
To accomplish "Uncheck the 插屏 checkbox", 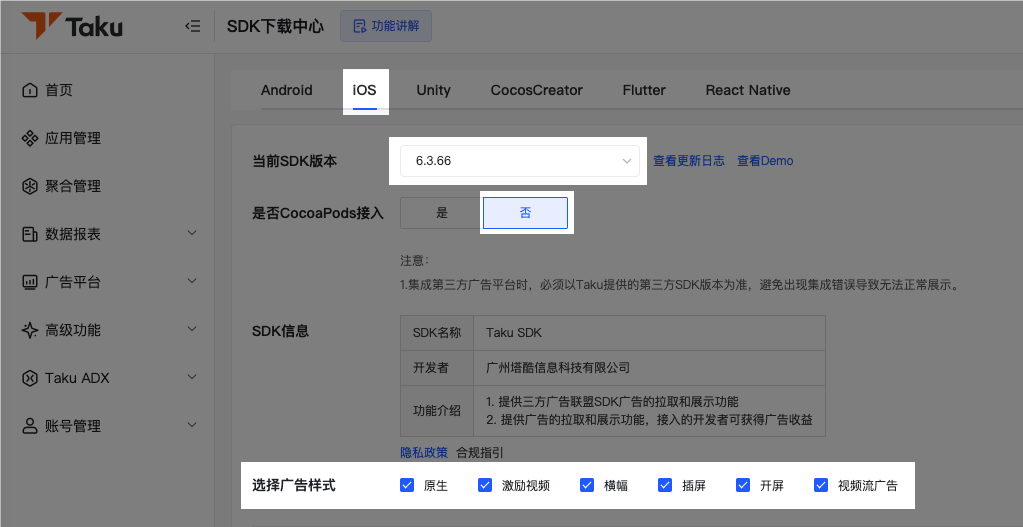I will click(665, 485).
